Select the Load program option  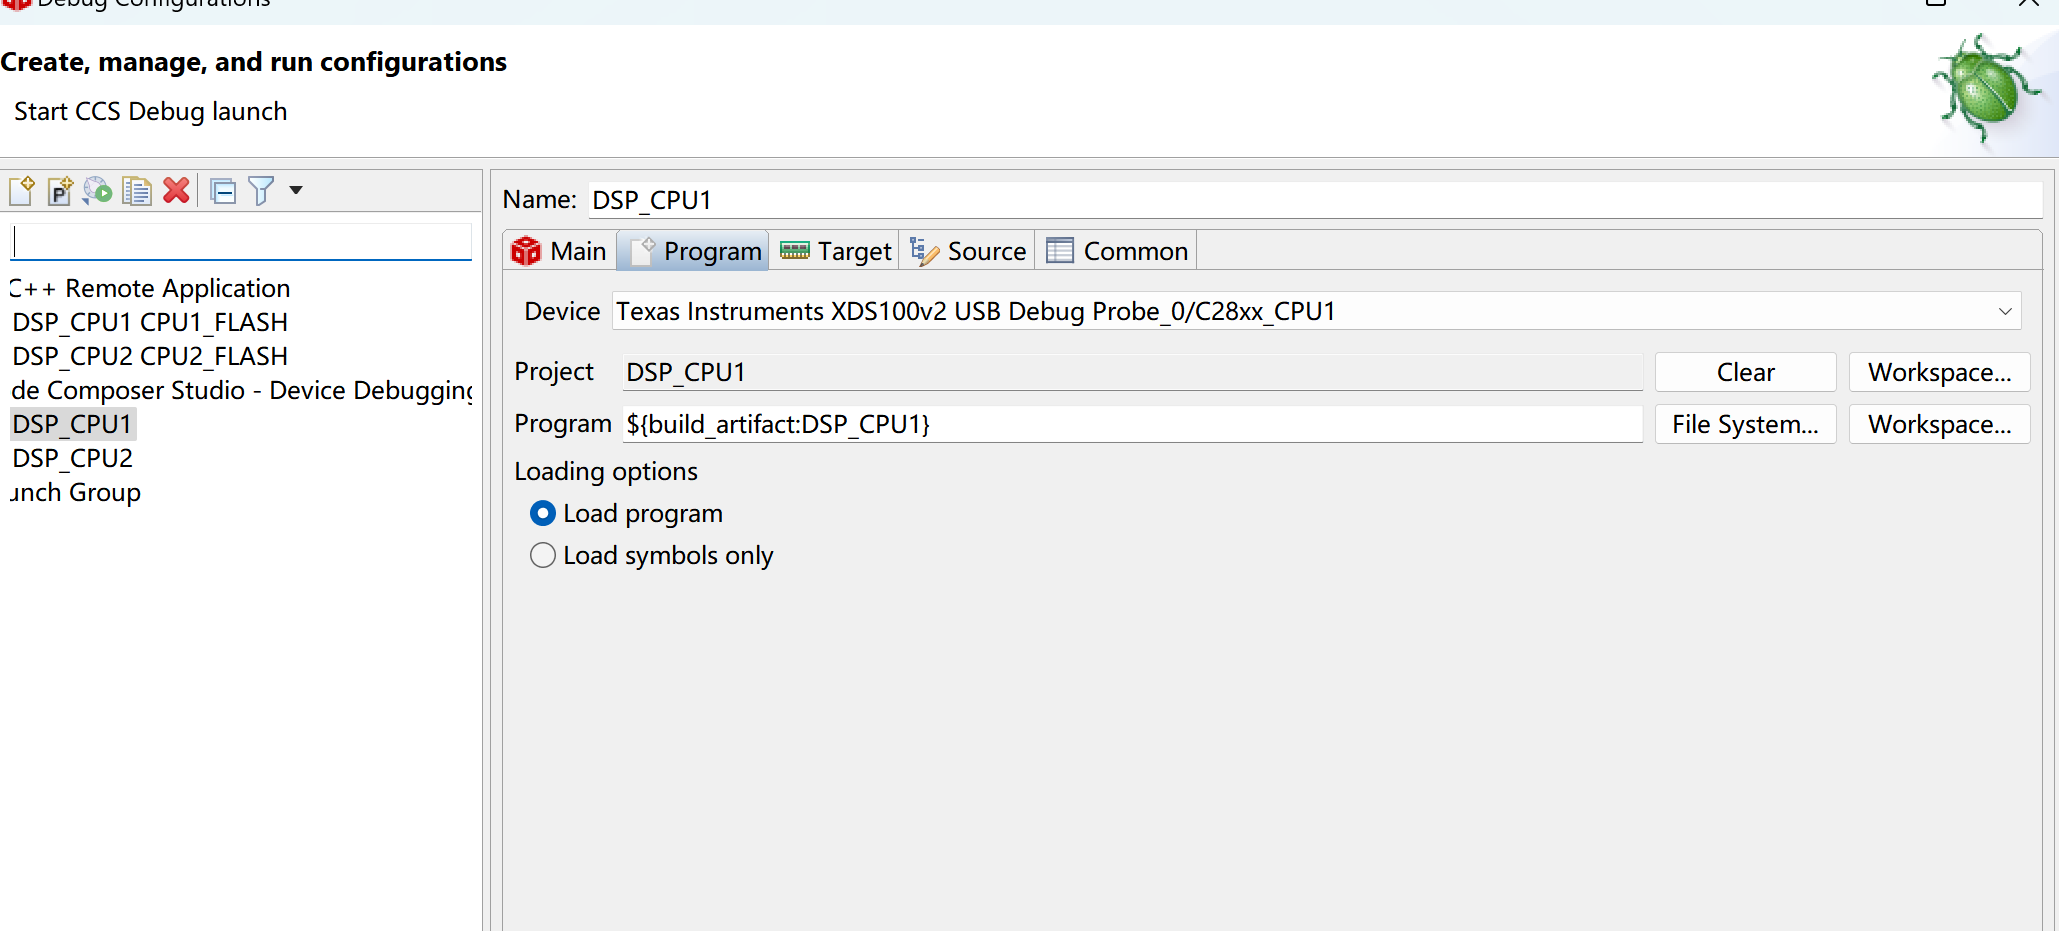coord(542,513)
